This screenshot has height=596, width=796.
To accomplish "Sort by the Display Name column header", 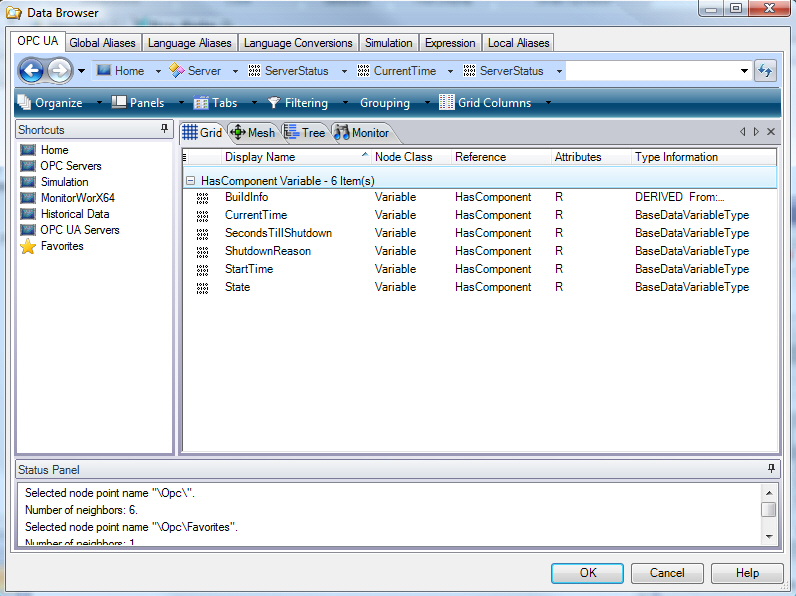I will click(x=290, y=157).
